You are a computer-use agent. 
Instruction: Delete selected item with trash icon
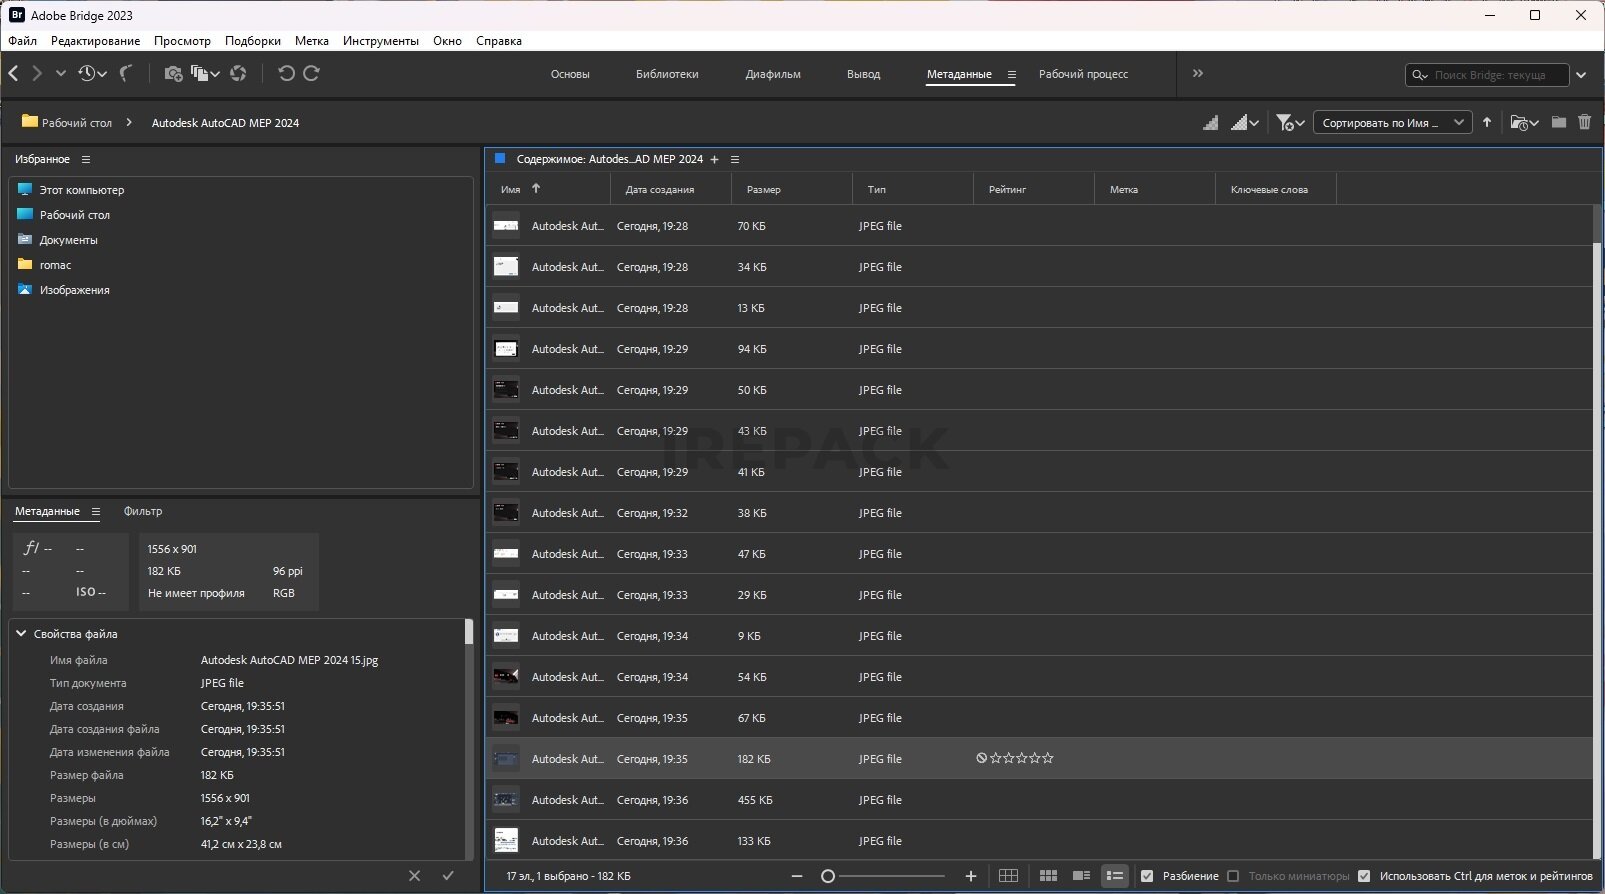[1584, 122]
